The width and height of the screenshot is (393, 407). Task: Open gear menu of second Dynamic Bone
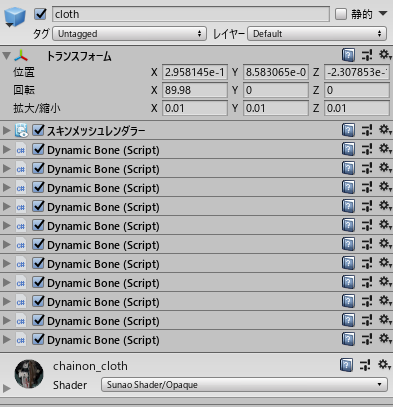(x=385, y=168)
